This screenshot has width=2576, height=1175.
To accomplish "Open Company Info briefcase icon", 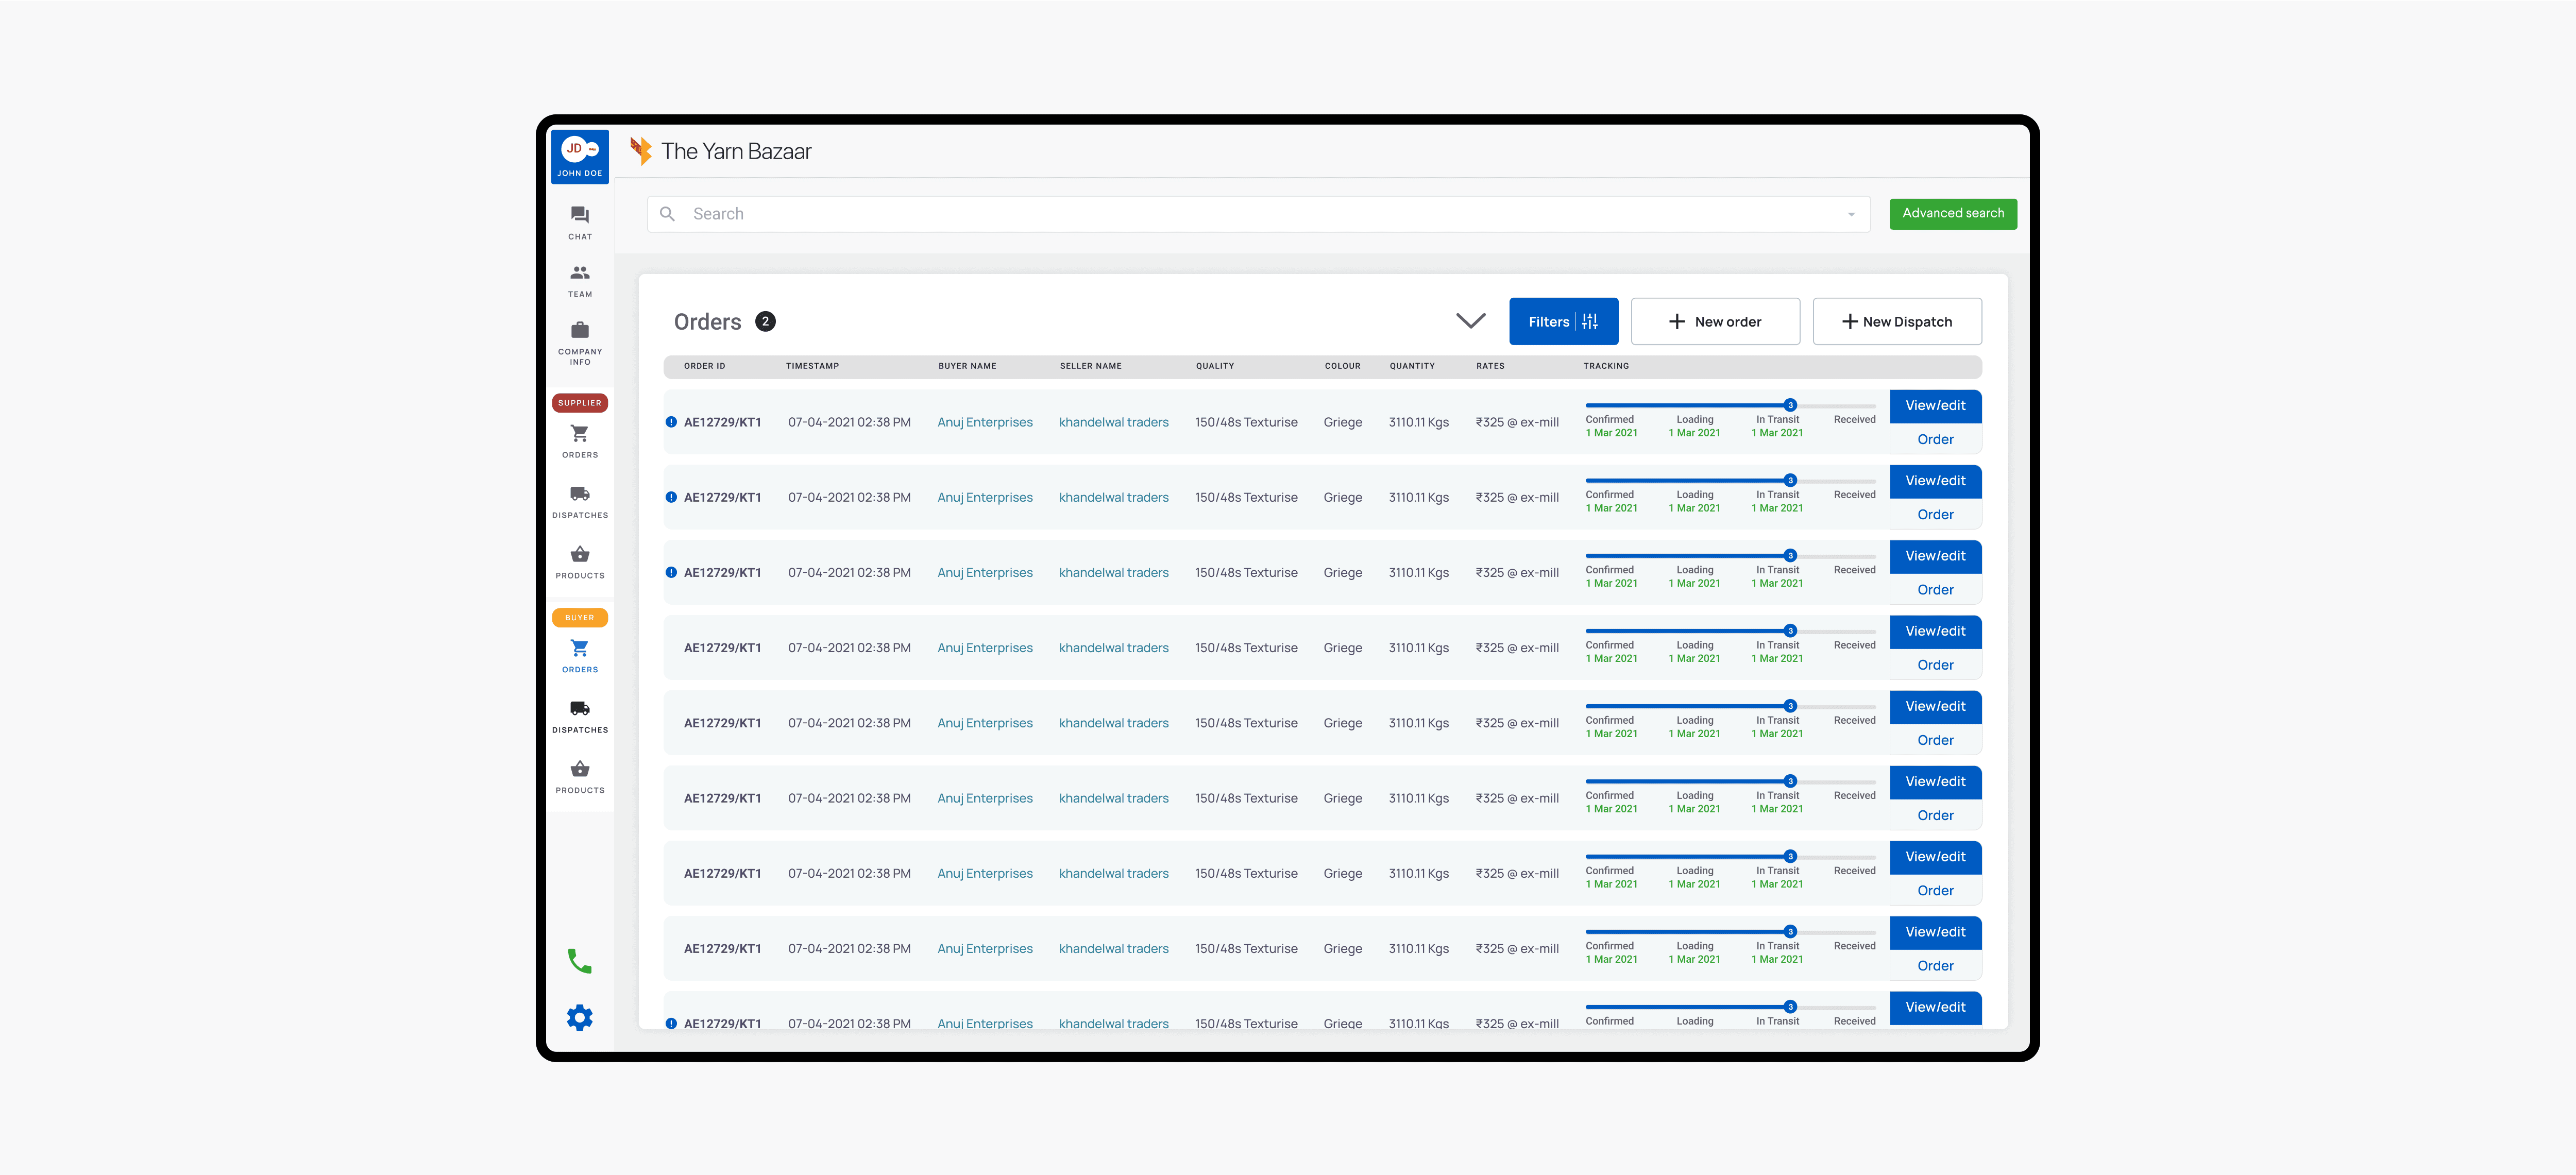I will 579,331.
